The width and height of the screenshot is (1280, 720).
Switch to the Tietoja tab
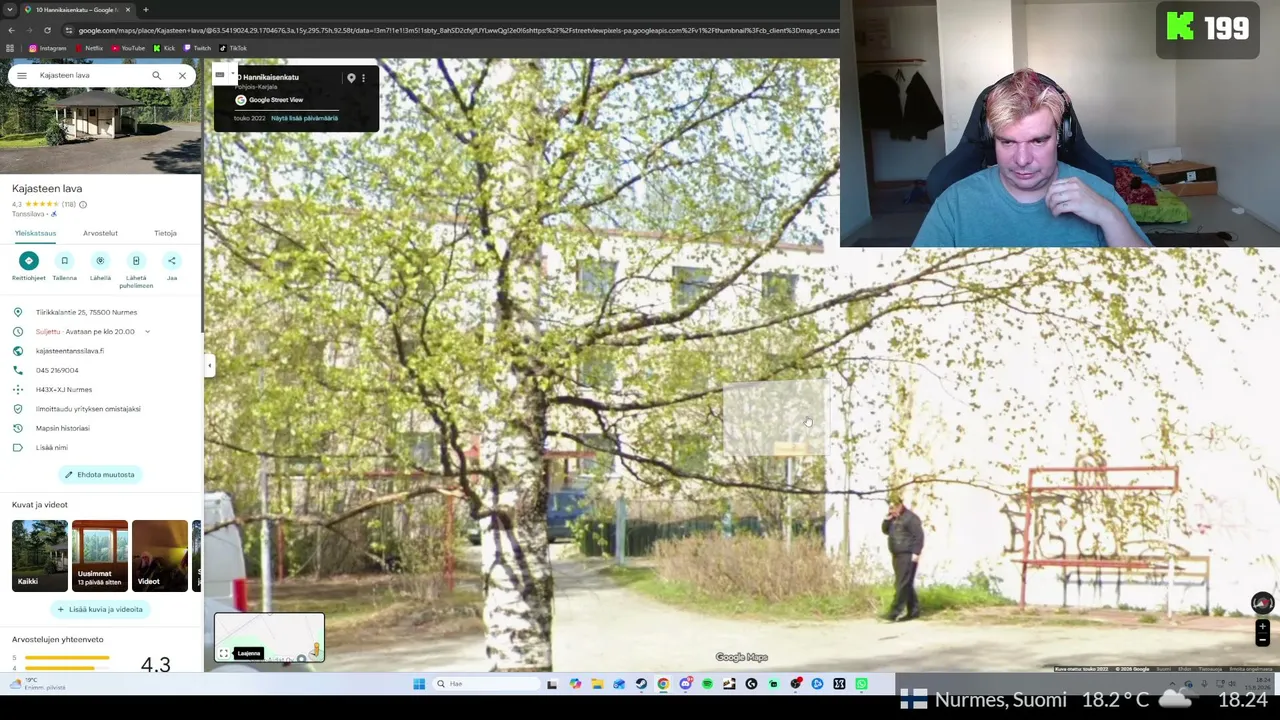165,233
